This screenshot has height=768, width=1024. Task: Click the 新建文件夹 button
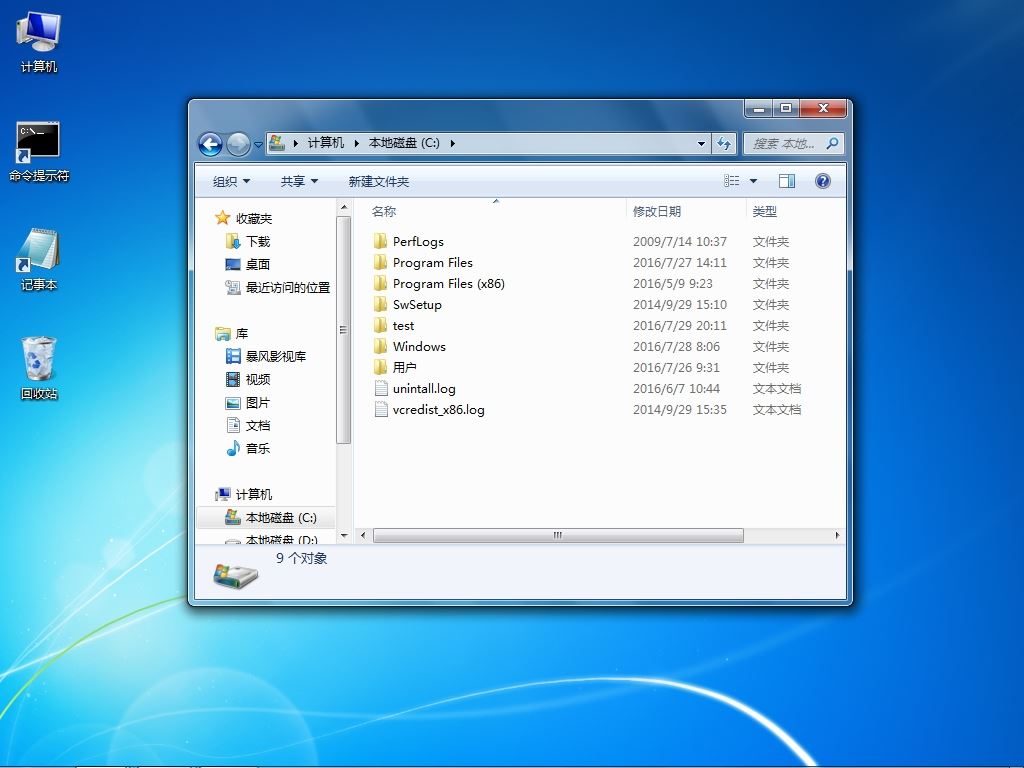pyautogui.click(x=379, y=182)
